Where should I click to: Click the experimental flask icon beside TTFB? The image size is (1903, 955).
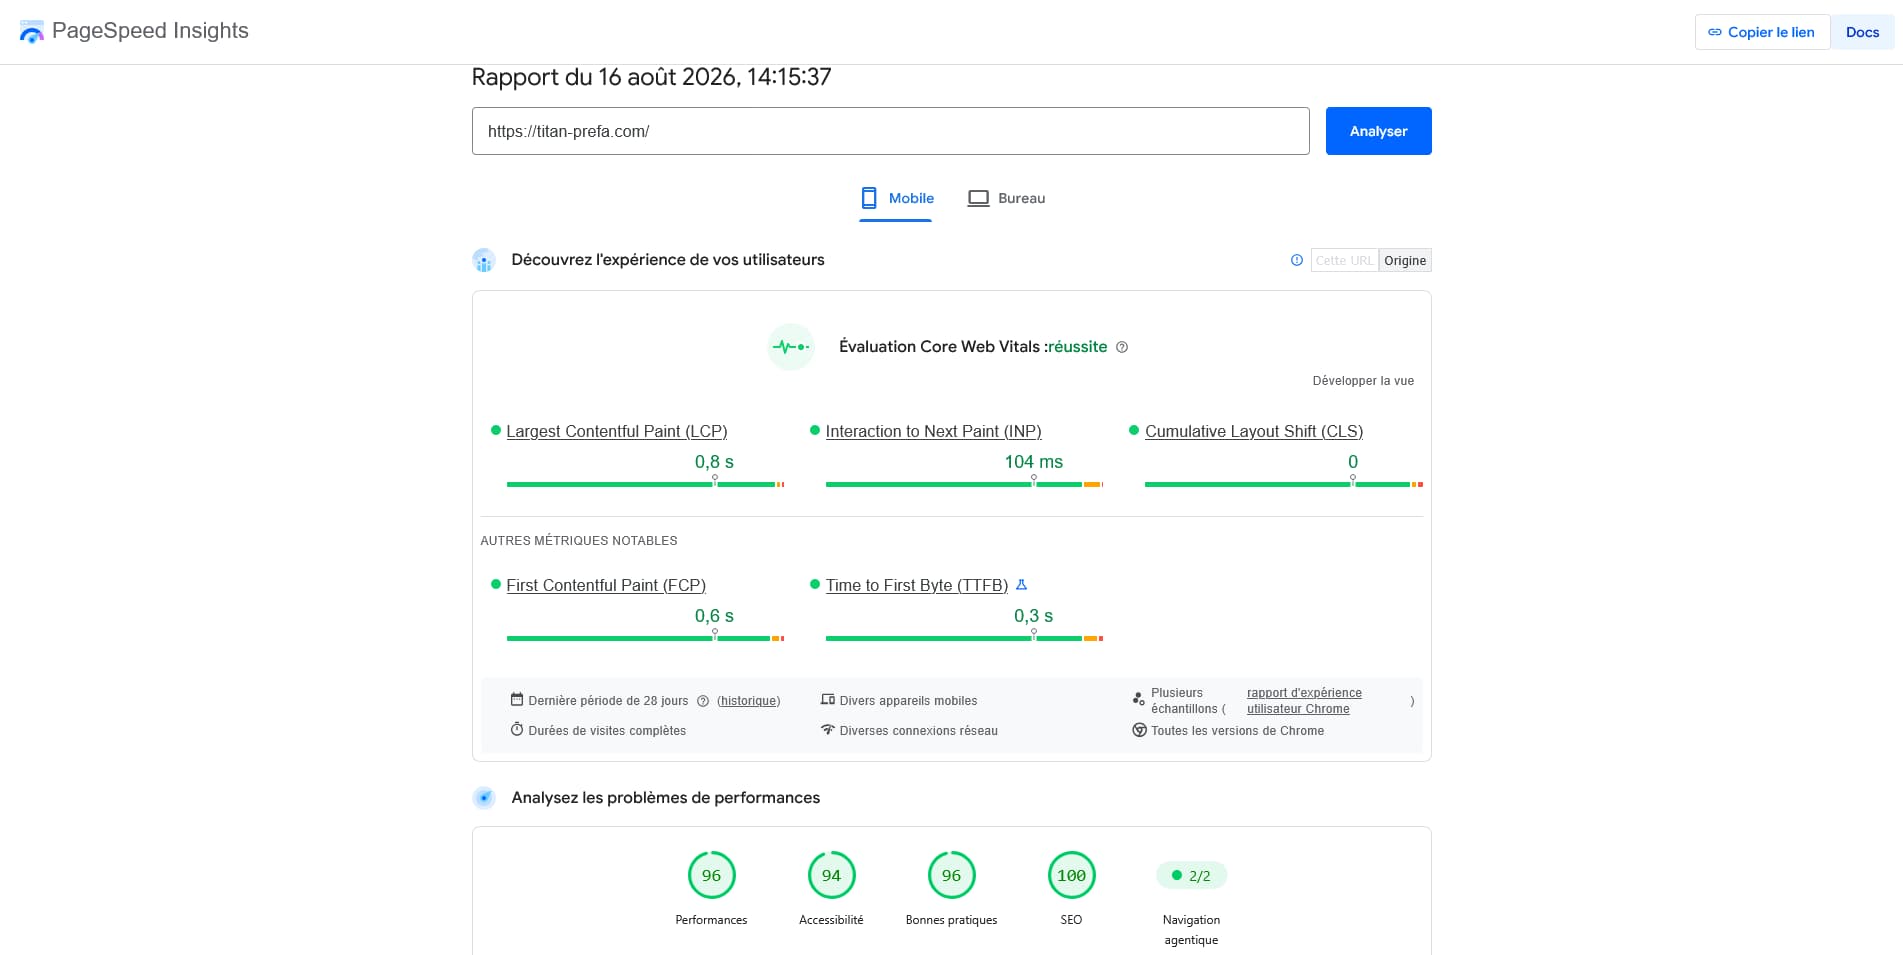click(x=1021, y=584)
